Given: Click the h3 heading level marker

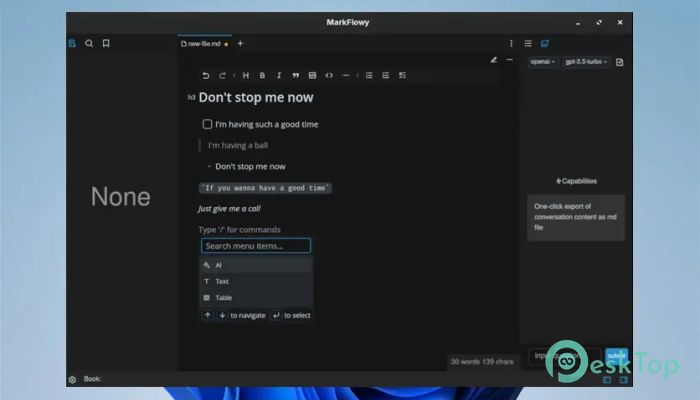Looking at the screenshot, I should click(x=191, y=97).
